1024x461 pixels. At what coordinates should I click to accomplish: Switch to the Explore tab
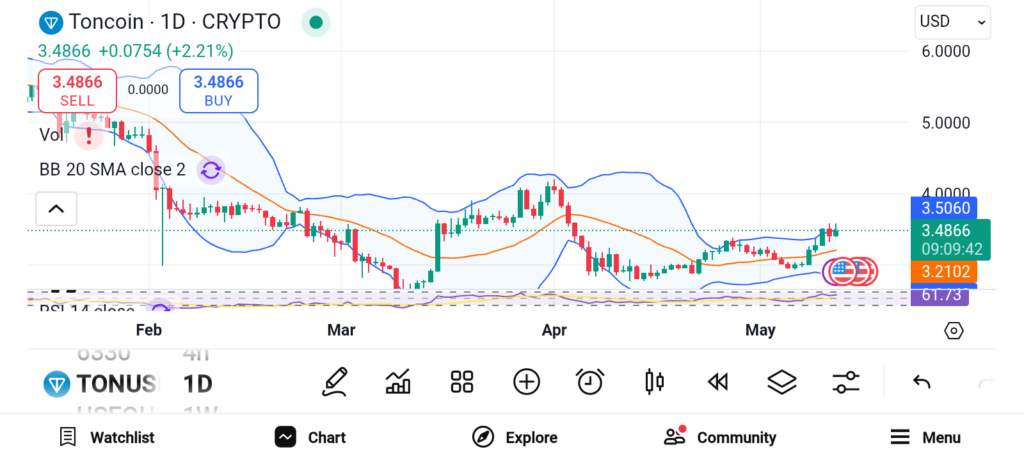[x=515, y=437]
